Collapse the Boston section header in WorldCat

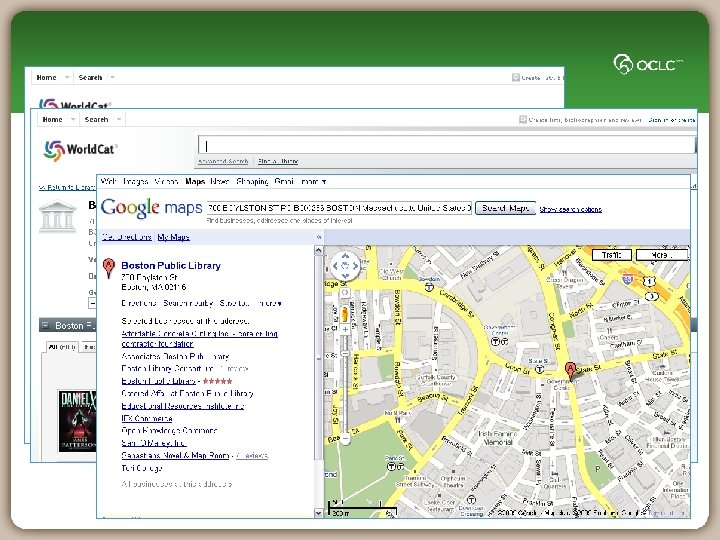point(45,326)
